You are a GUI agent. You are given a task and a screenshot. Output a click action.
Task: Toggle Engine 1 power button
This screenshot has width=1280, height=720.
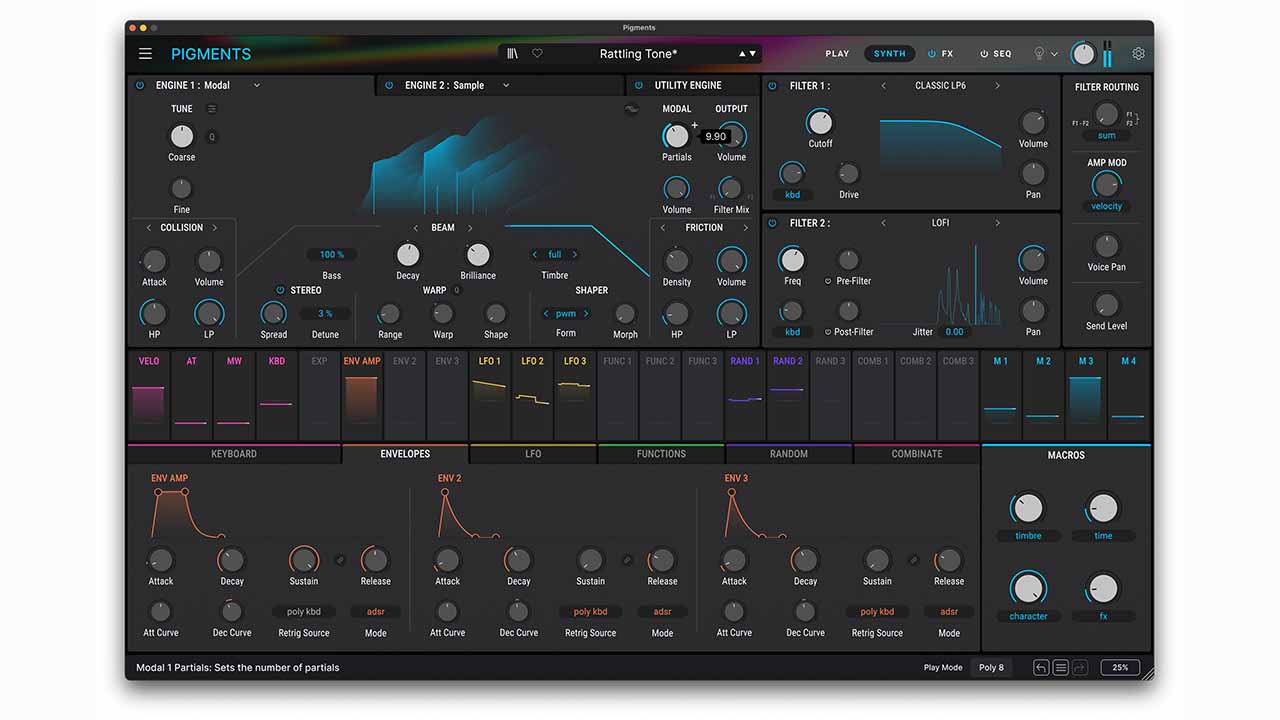140,86
